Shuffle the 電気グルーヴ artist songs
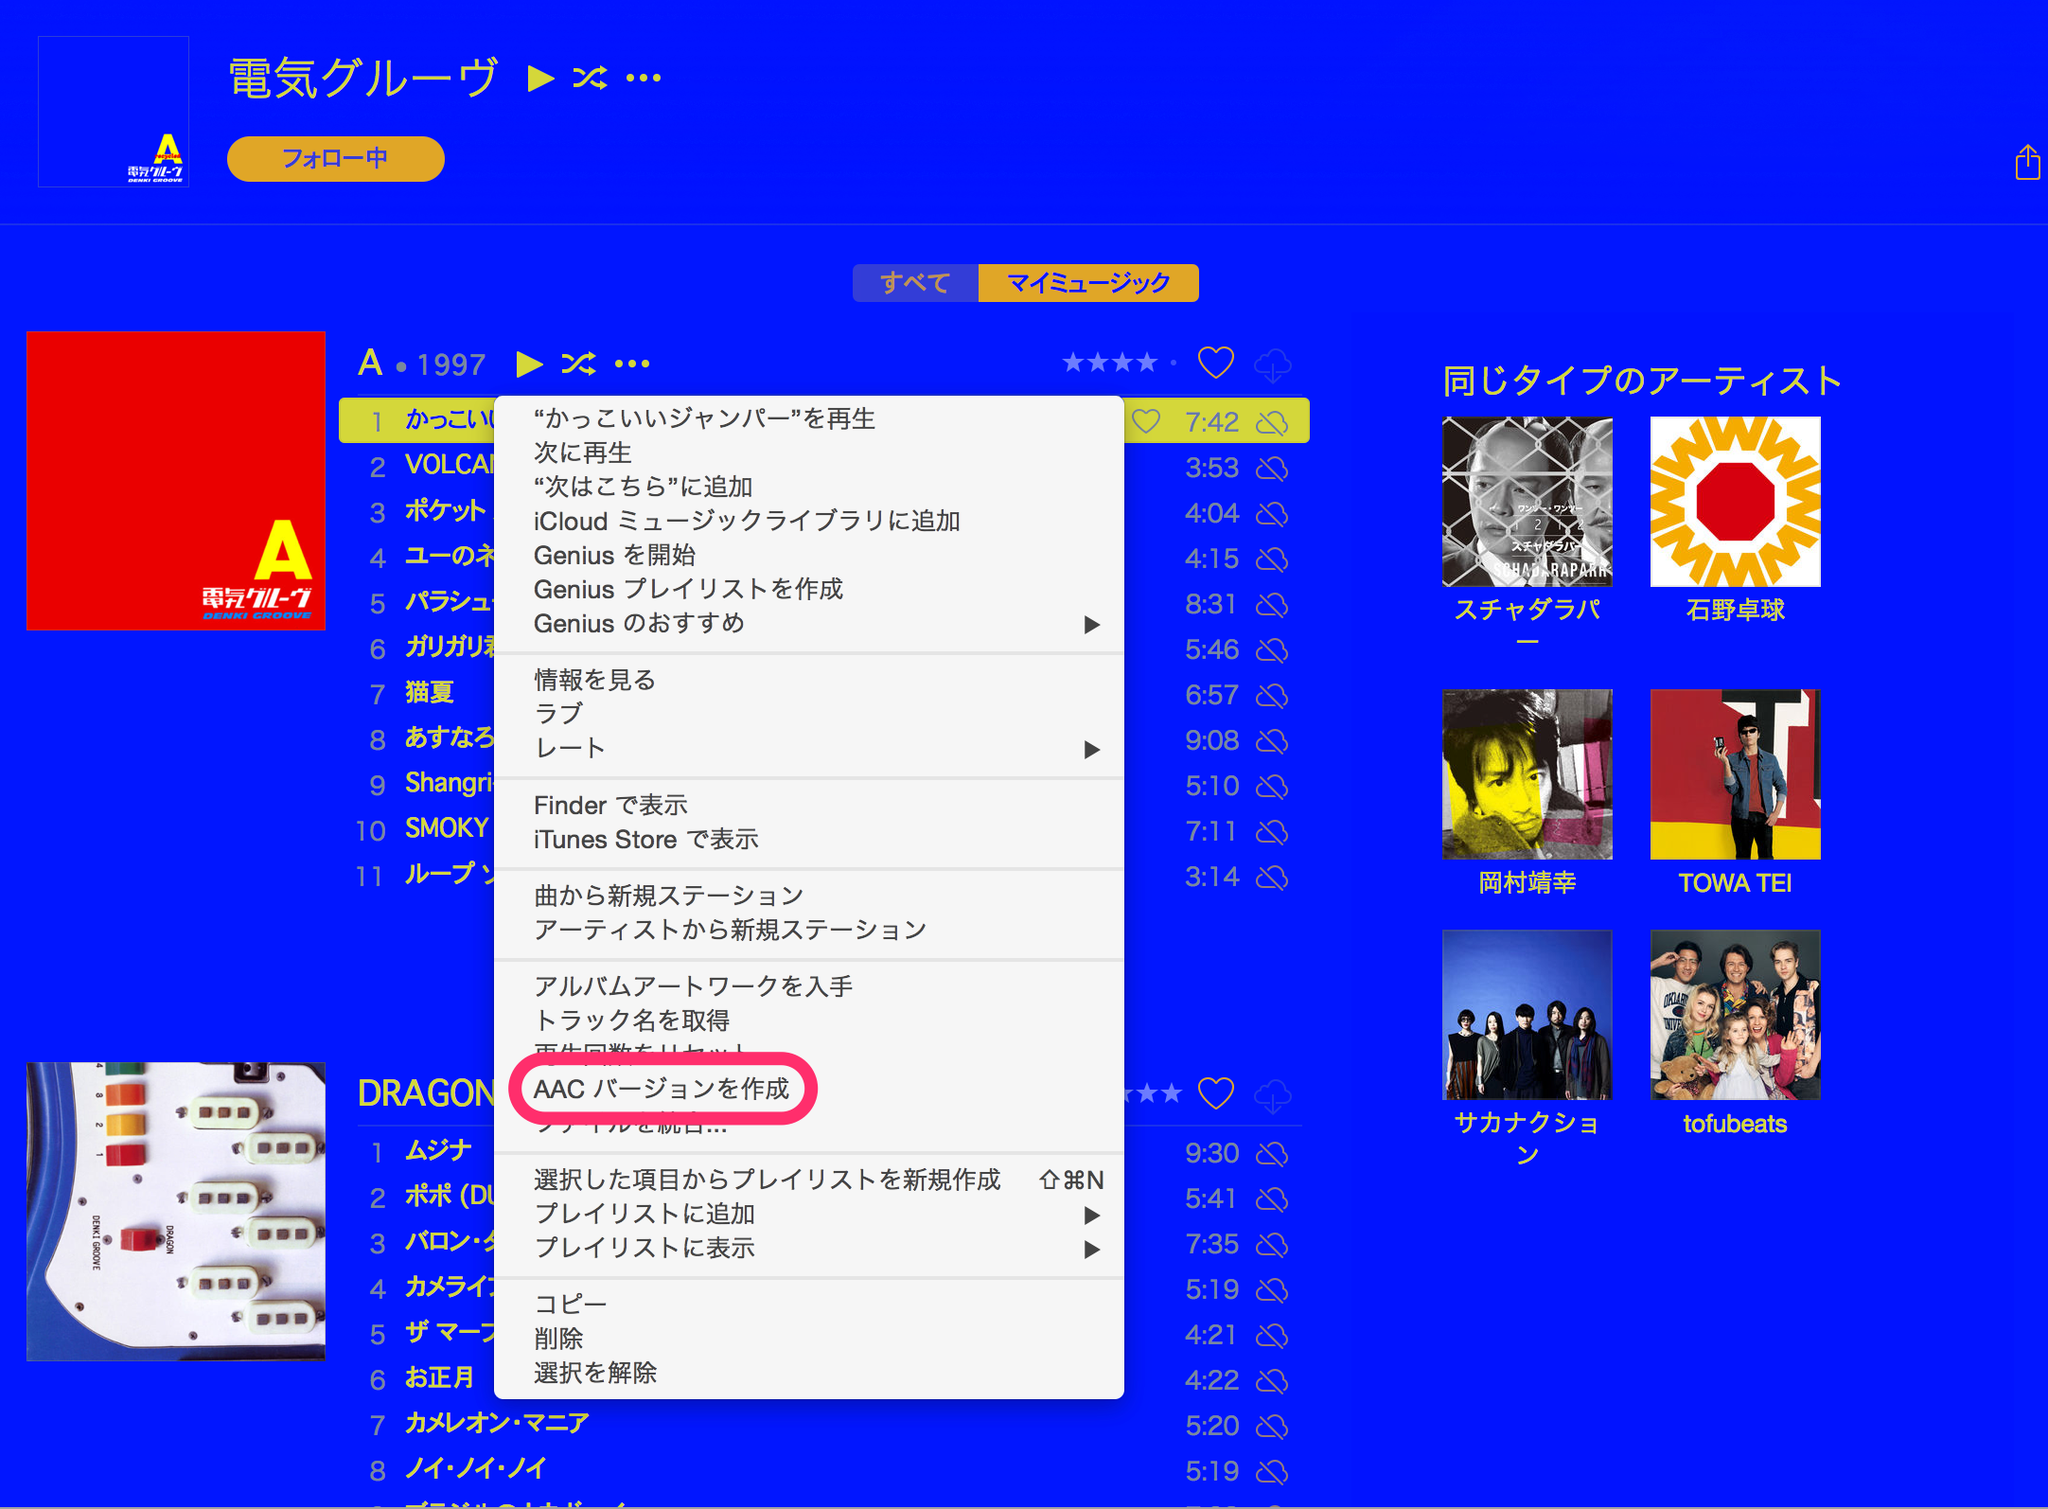Screen dimensions: 2048x1509 point(590,78)
